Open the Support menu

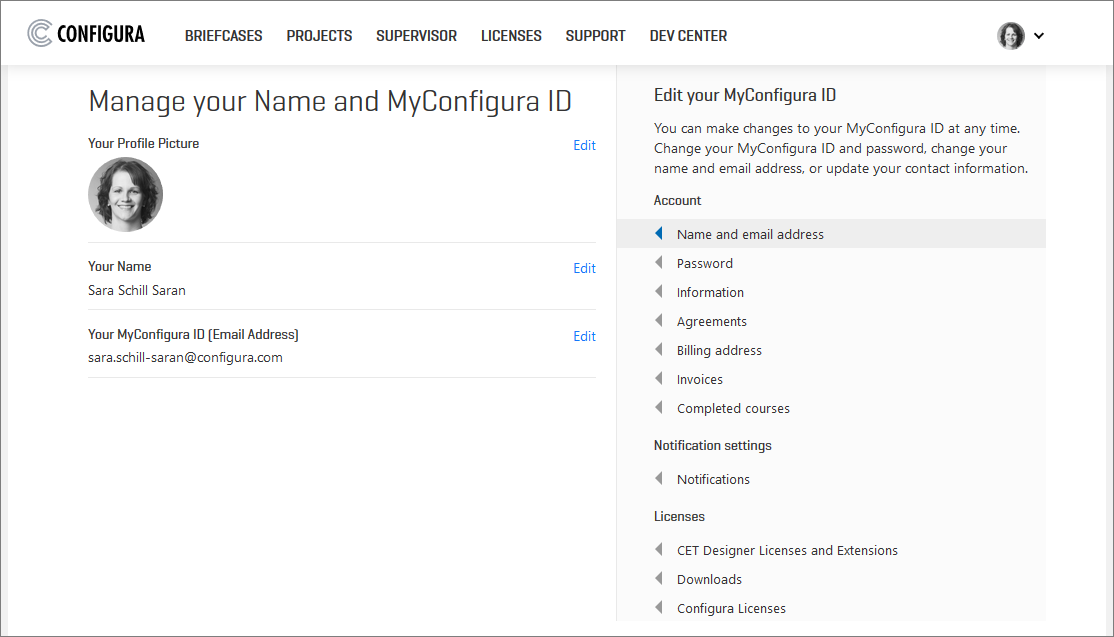click(595, 36)
